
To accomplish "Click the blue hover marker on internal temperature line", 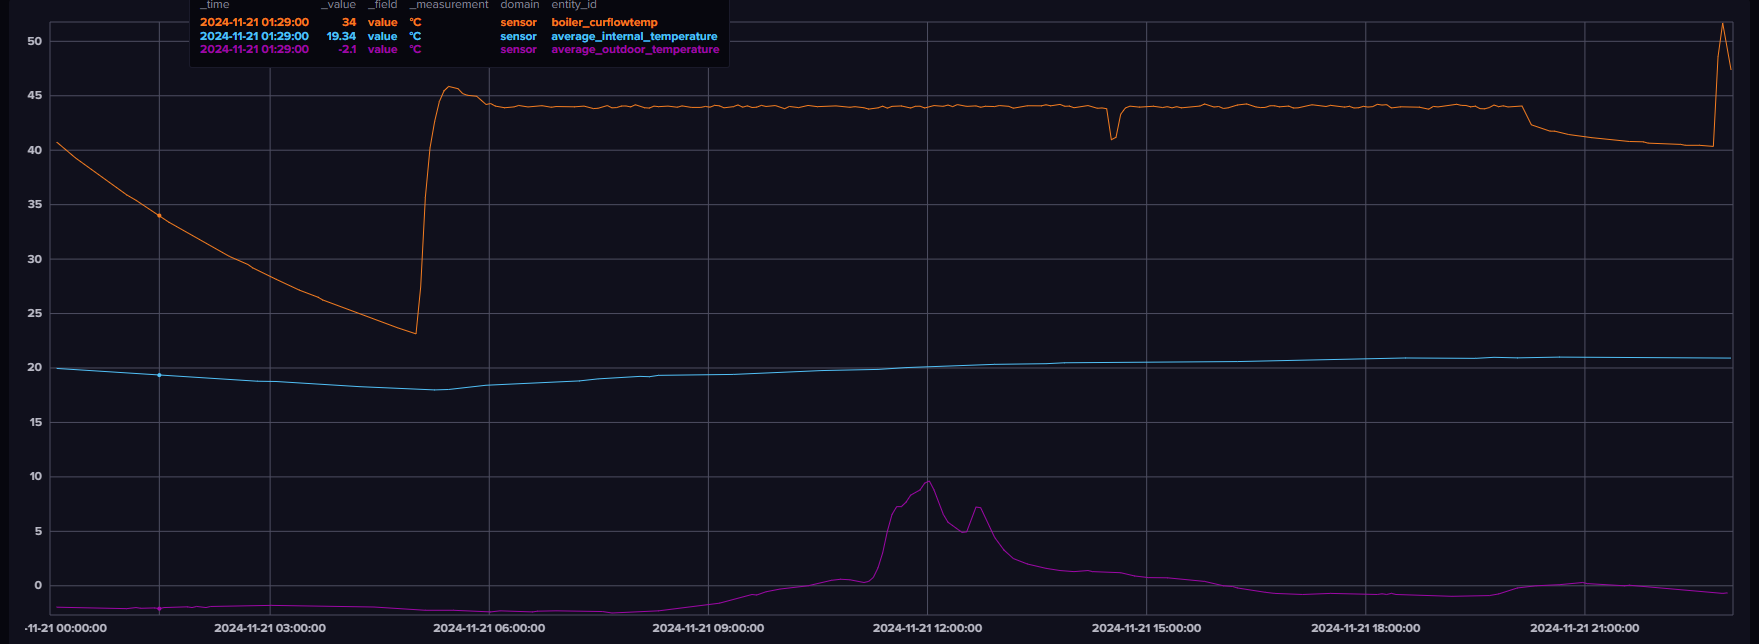I will pos(159,375).
